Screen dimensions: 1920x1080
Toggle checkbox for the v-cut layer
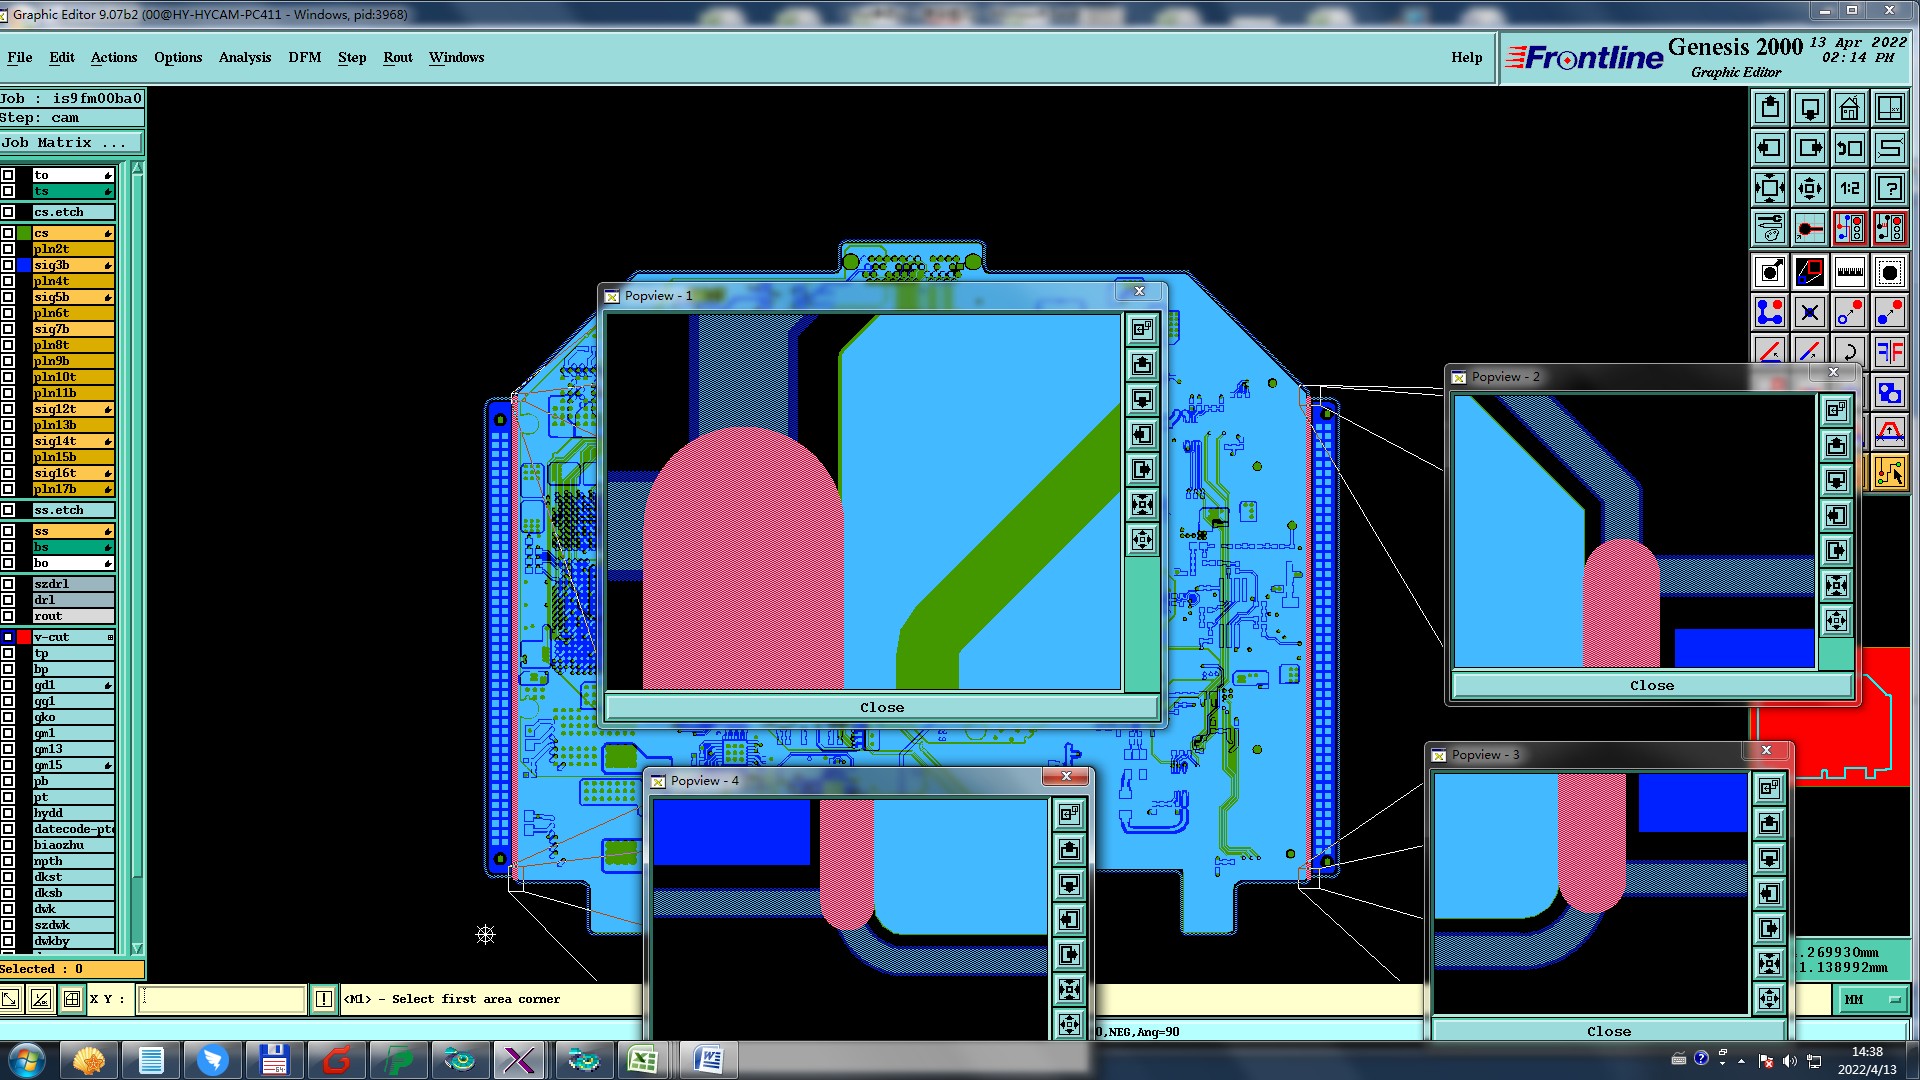[x=8, y=637]
